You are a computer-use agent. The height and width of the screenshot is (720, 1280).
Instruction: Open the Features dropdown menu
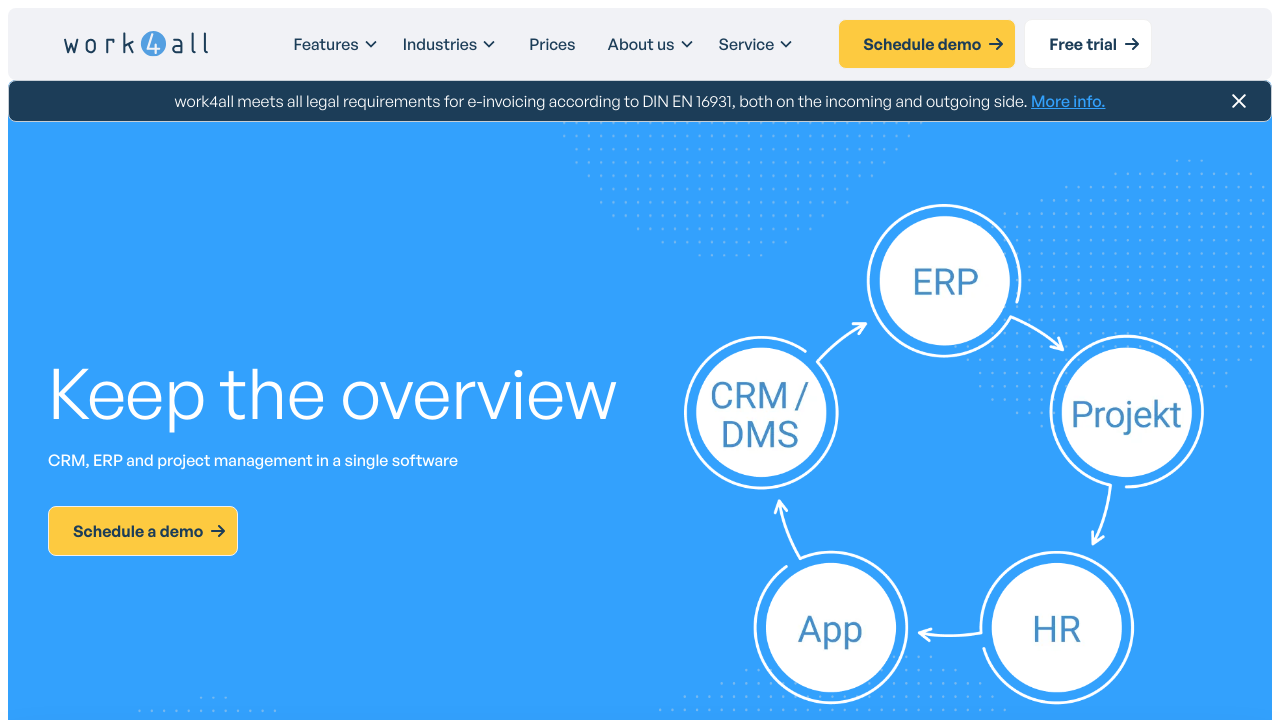pyautogui.click(x=335, y=44)
